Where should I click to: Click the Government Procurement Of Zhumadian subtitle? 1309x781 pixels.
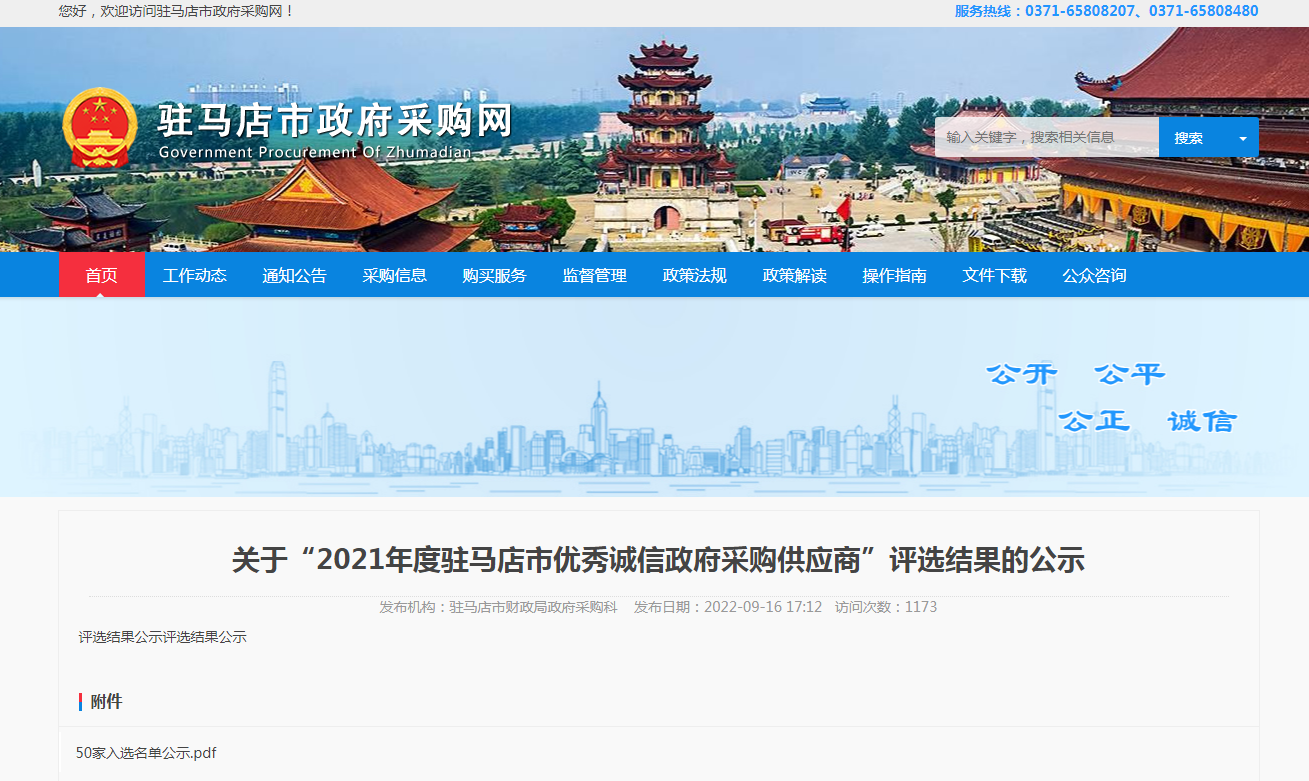[x=315, y=152]
